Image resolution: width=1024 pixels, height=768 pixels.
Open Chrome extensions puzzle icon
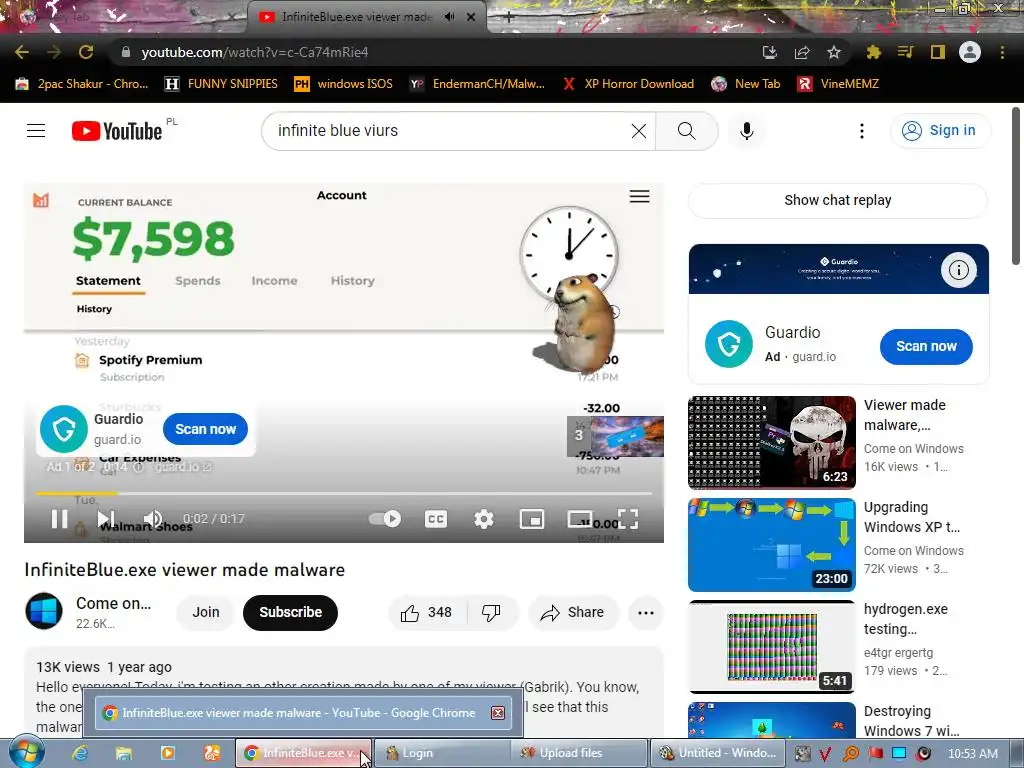click(873, 52)
